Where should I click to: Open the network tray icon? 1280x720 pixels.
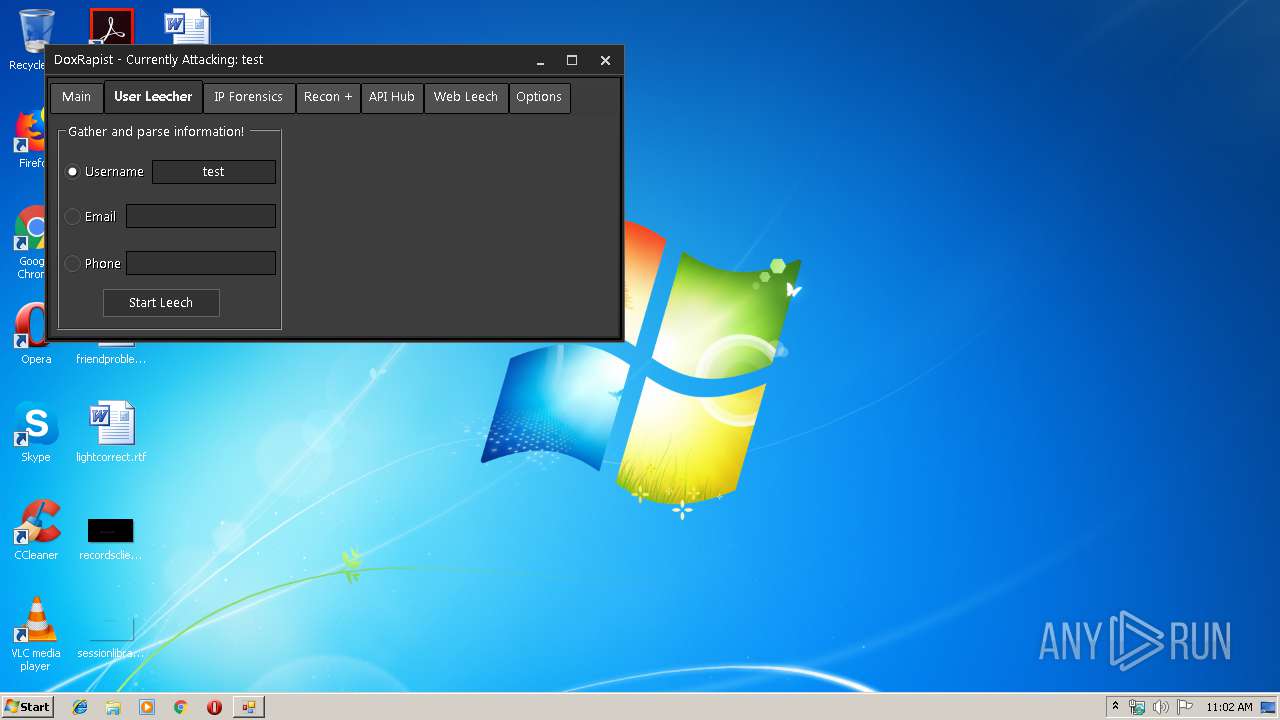[x=1137, y=707]
